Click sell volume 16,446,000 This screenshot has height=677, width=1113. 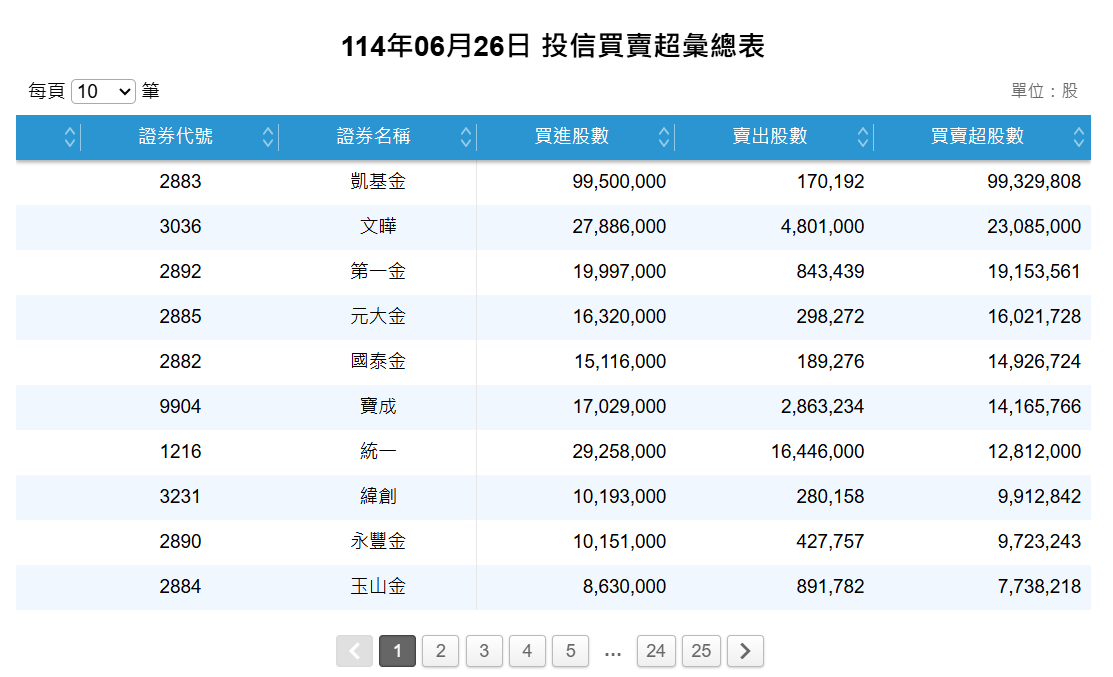818,451
